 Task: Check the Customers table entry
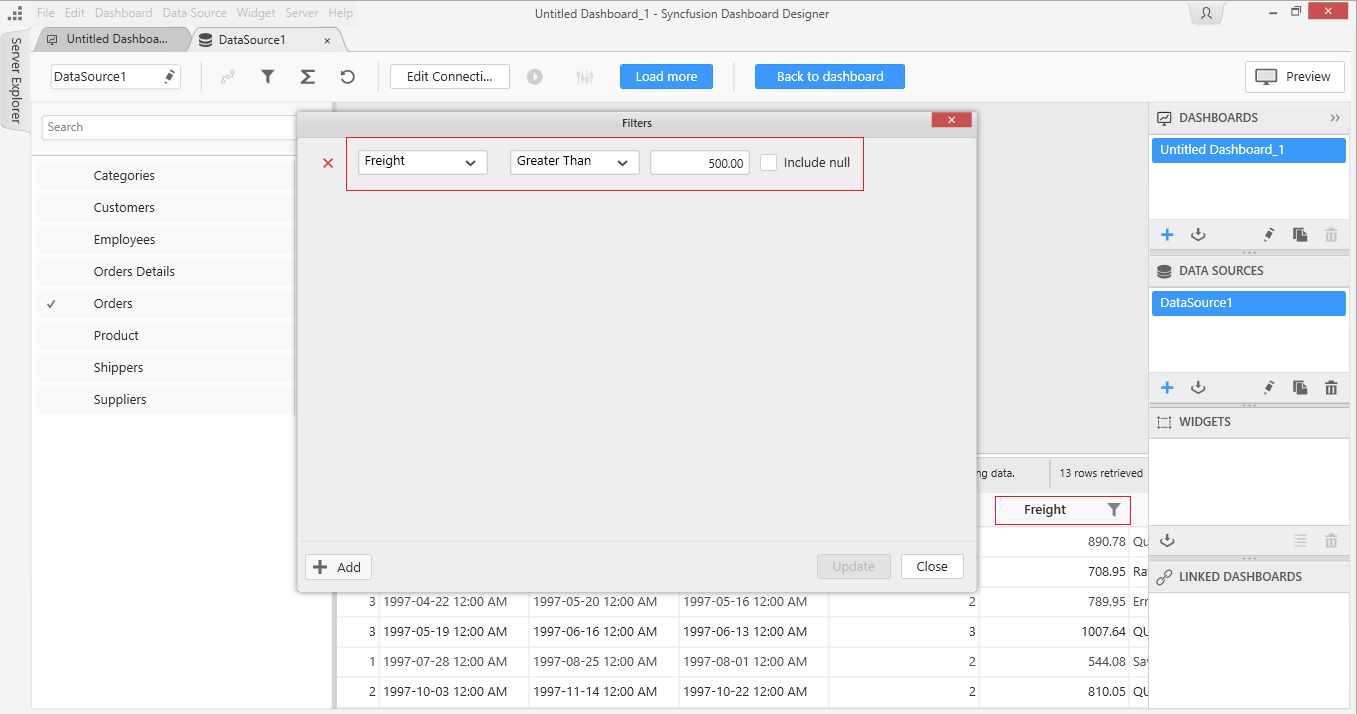coord(124,208)
